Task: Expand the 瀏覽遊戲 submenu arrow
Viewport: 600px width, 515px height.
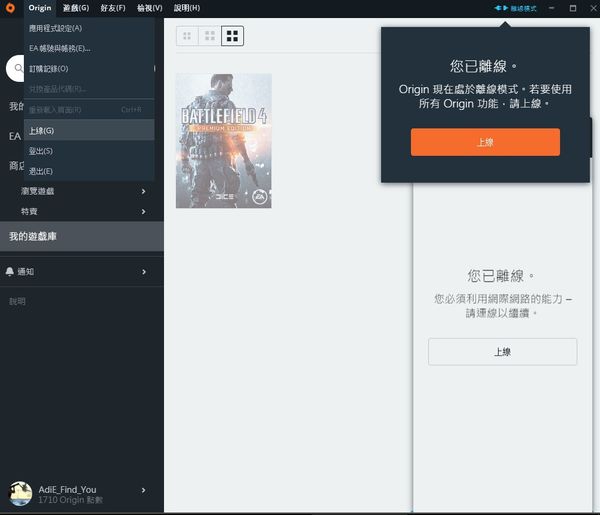Action: 143,190
